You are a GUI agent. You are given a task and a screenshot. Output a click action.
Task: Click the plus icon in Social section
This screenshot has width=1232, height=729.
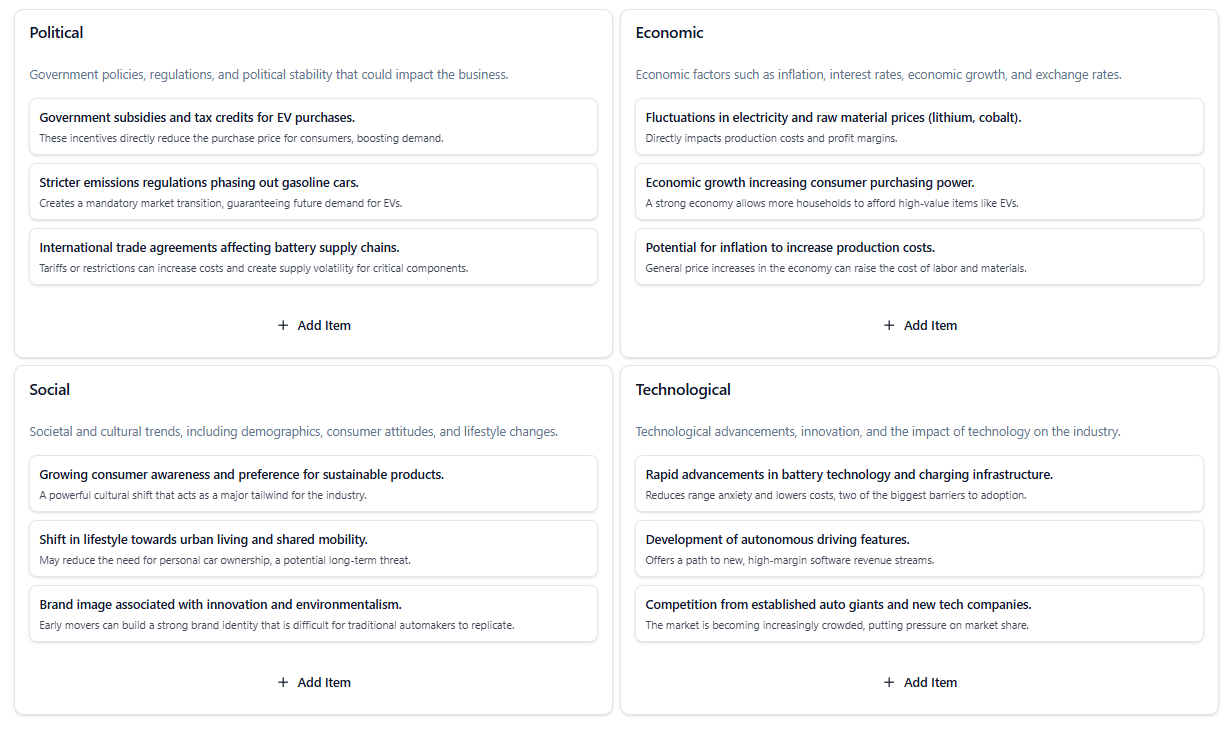click(283, 682)
